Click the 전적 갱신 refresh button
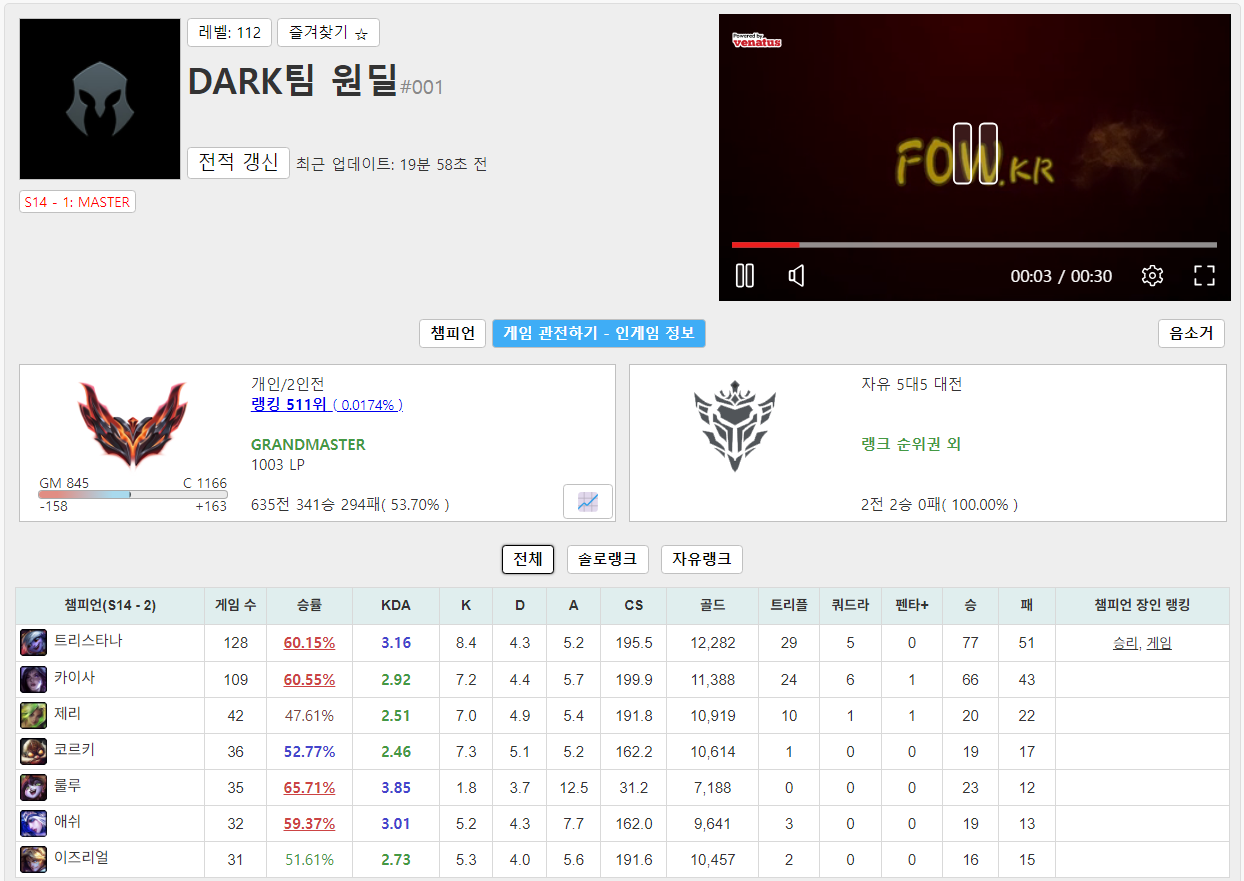This screenshot has height=881, width=1244. (x=238, y=162)
